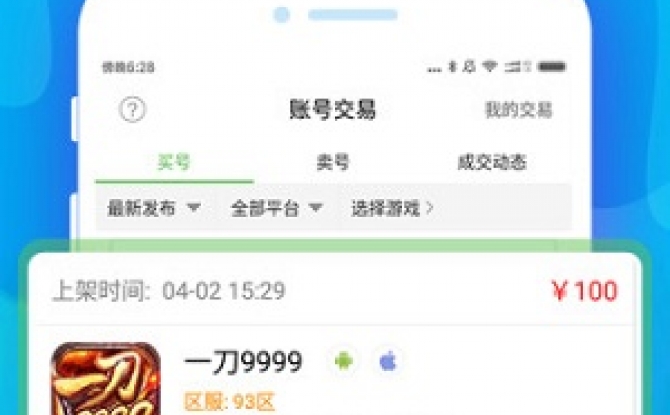Click the 账号交易 page title
This screenshot has width=670, height=415.
[332, 109]
